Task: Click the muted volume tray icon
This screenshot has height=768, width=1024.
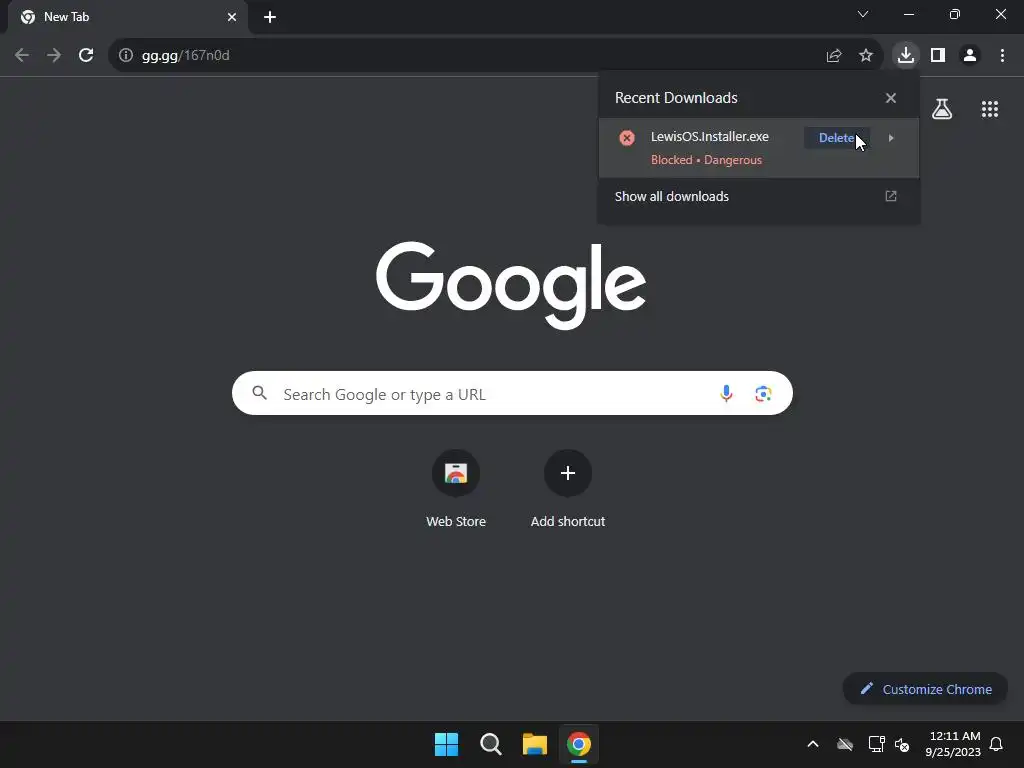Action: pos(903,744)
